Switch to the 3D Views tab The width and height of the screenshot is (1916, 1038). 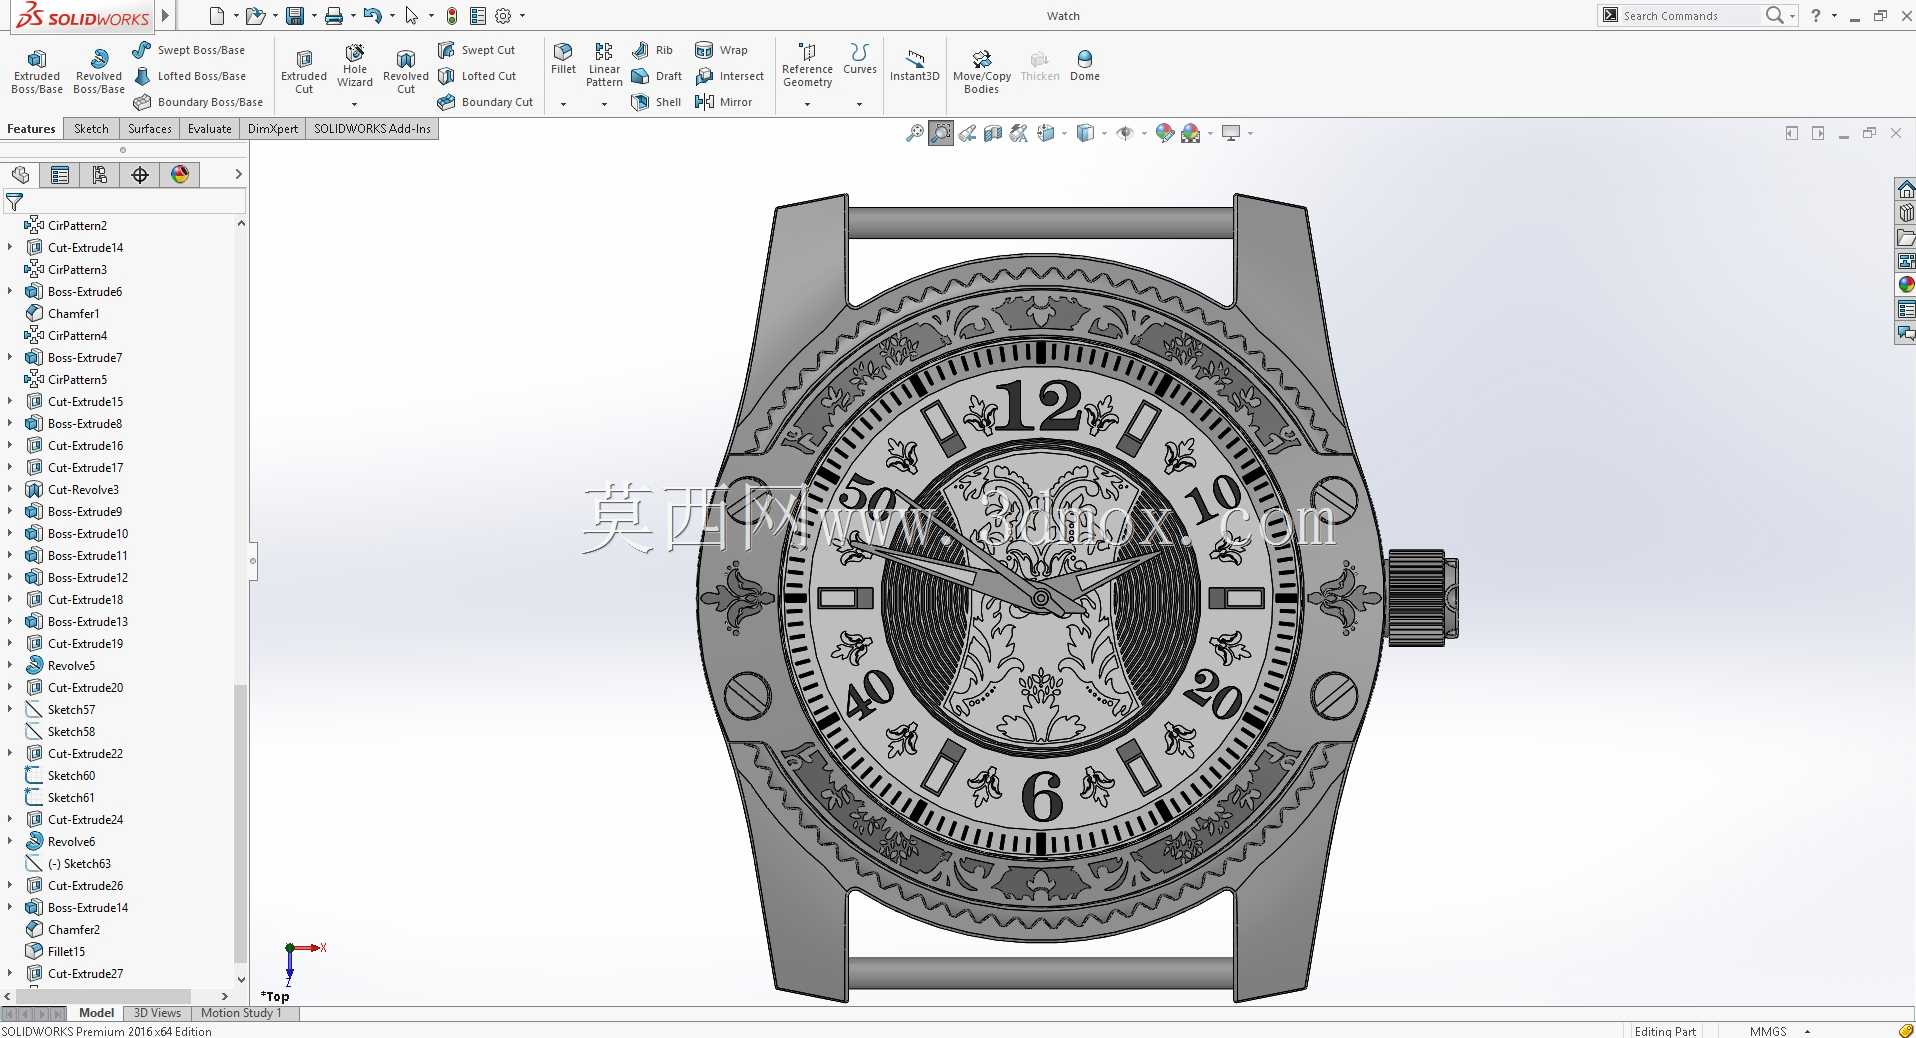(157, 1013)
